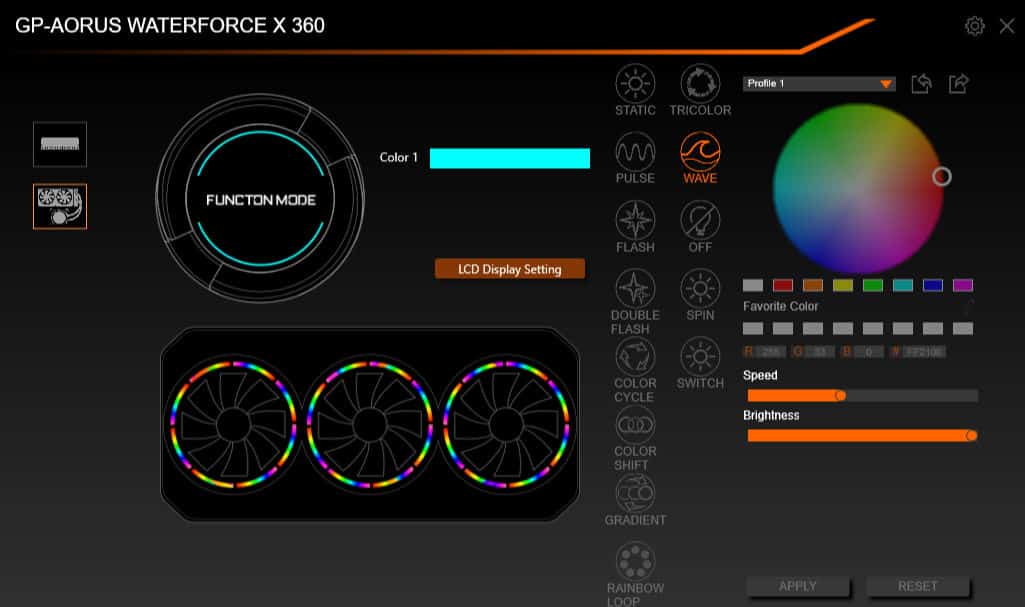
Task: Click the first Favorite Color slot
Action: pos(753,329)
